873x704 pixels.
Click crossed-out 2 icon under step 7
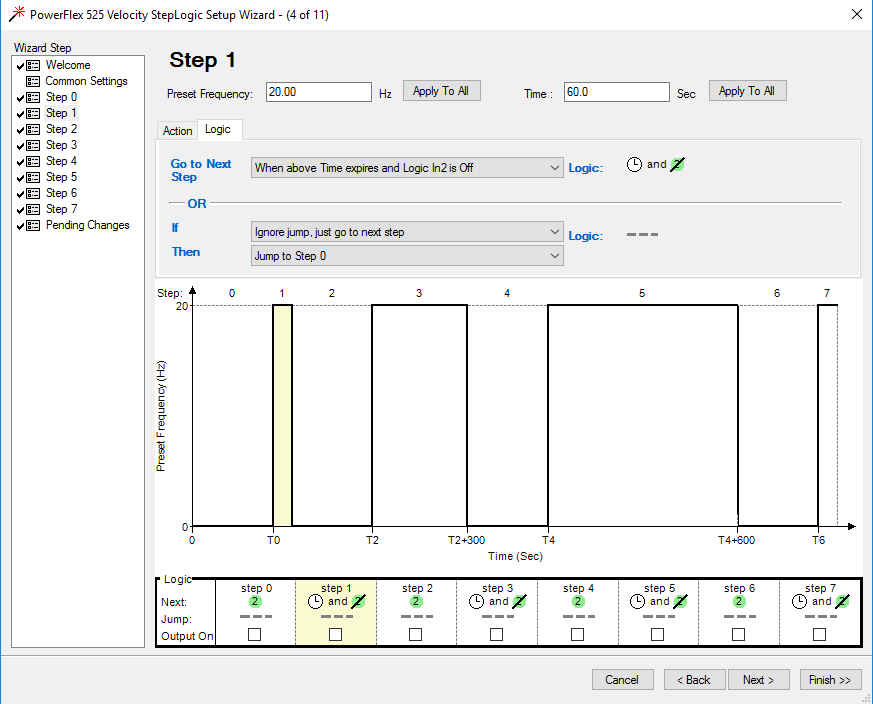(x=842, y=602)
